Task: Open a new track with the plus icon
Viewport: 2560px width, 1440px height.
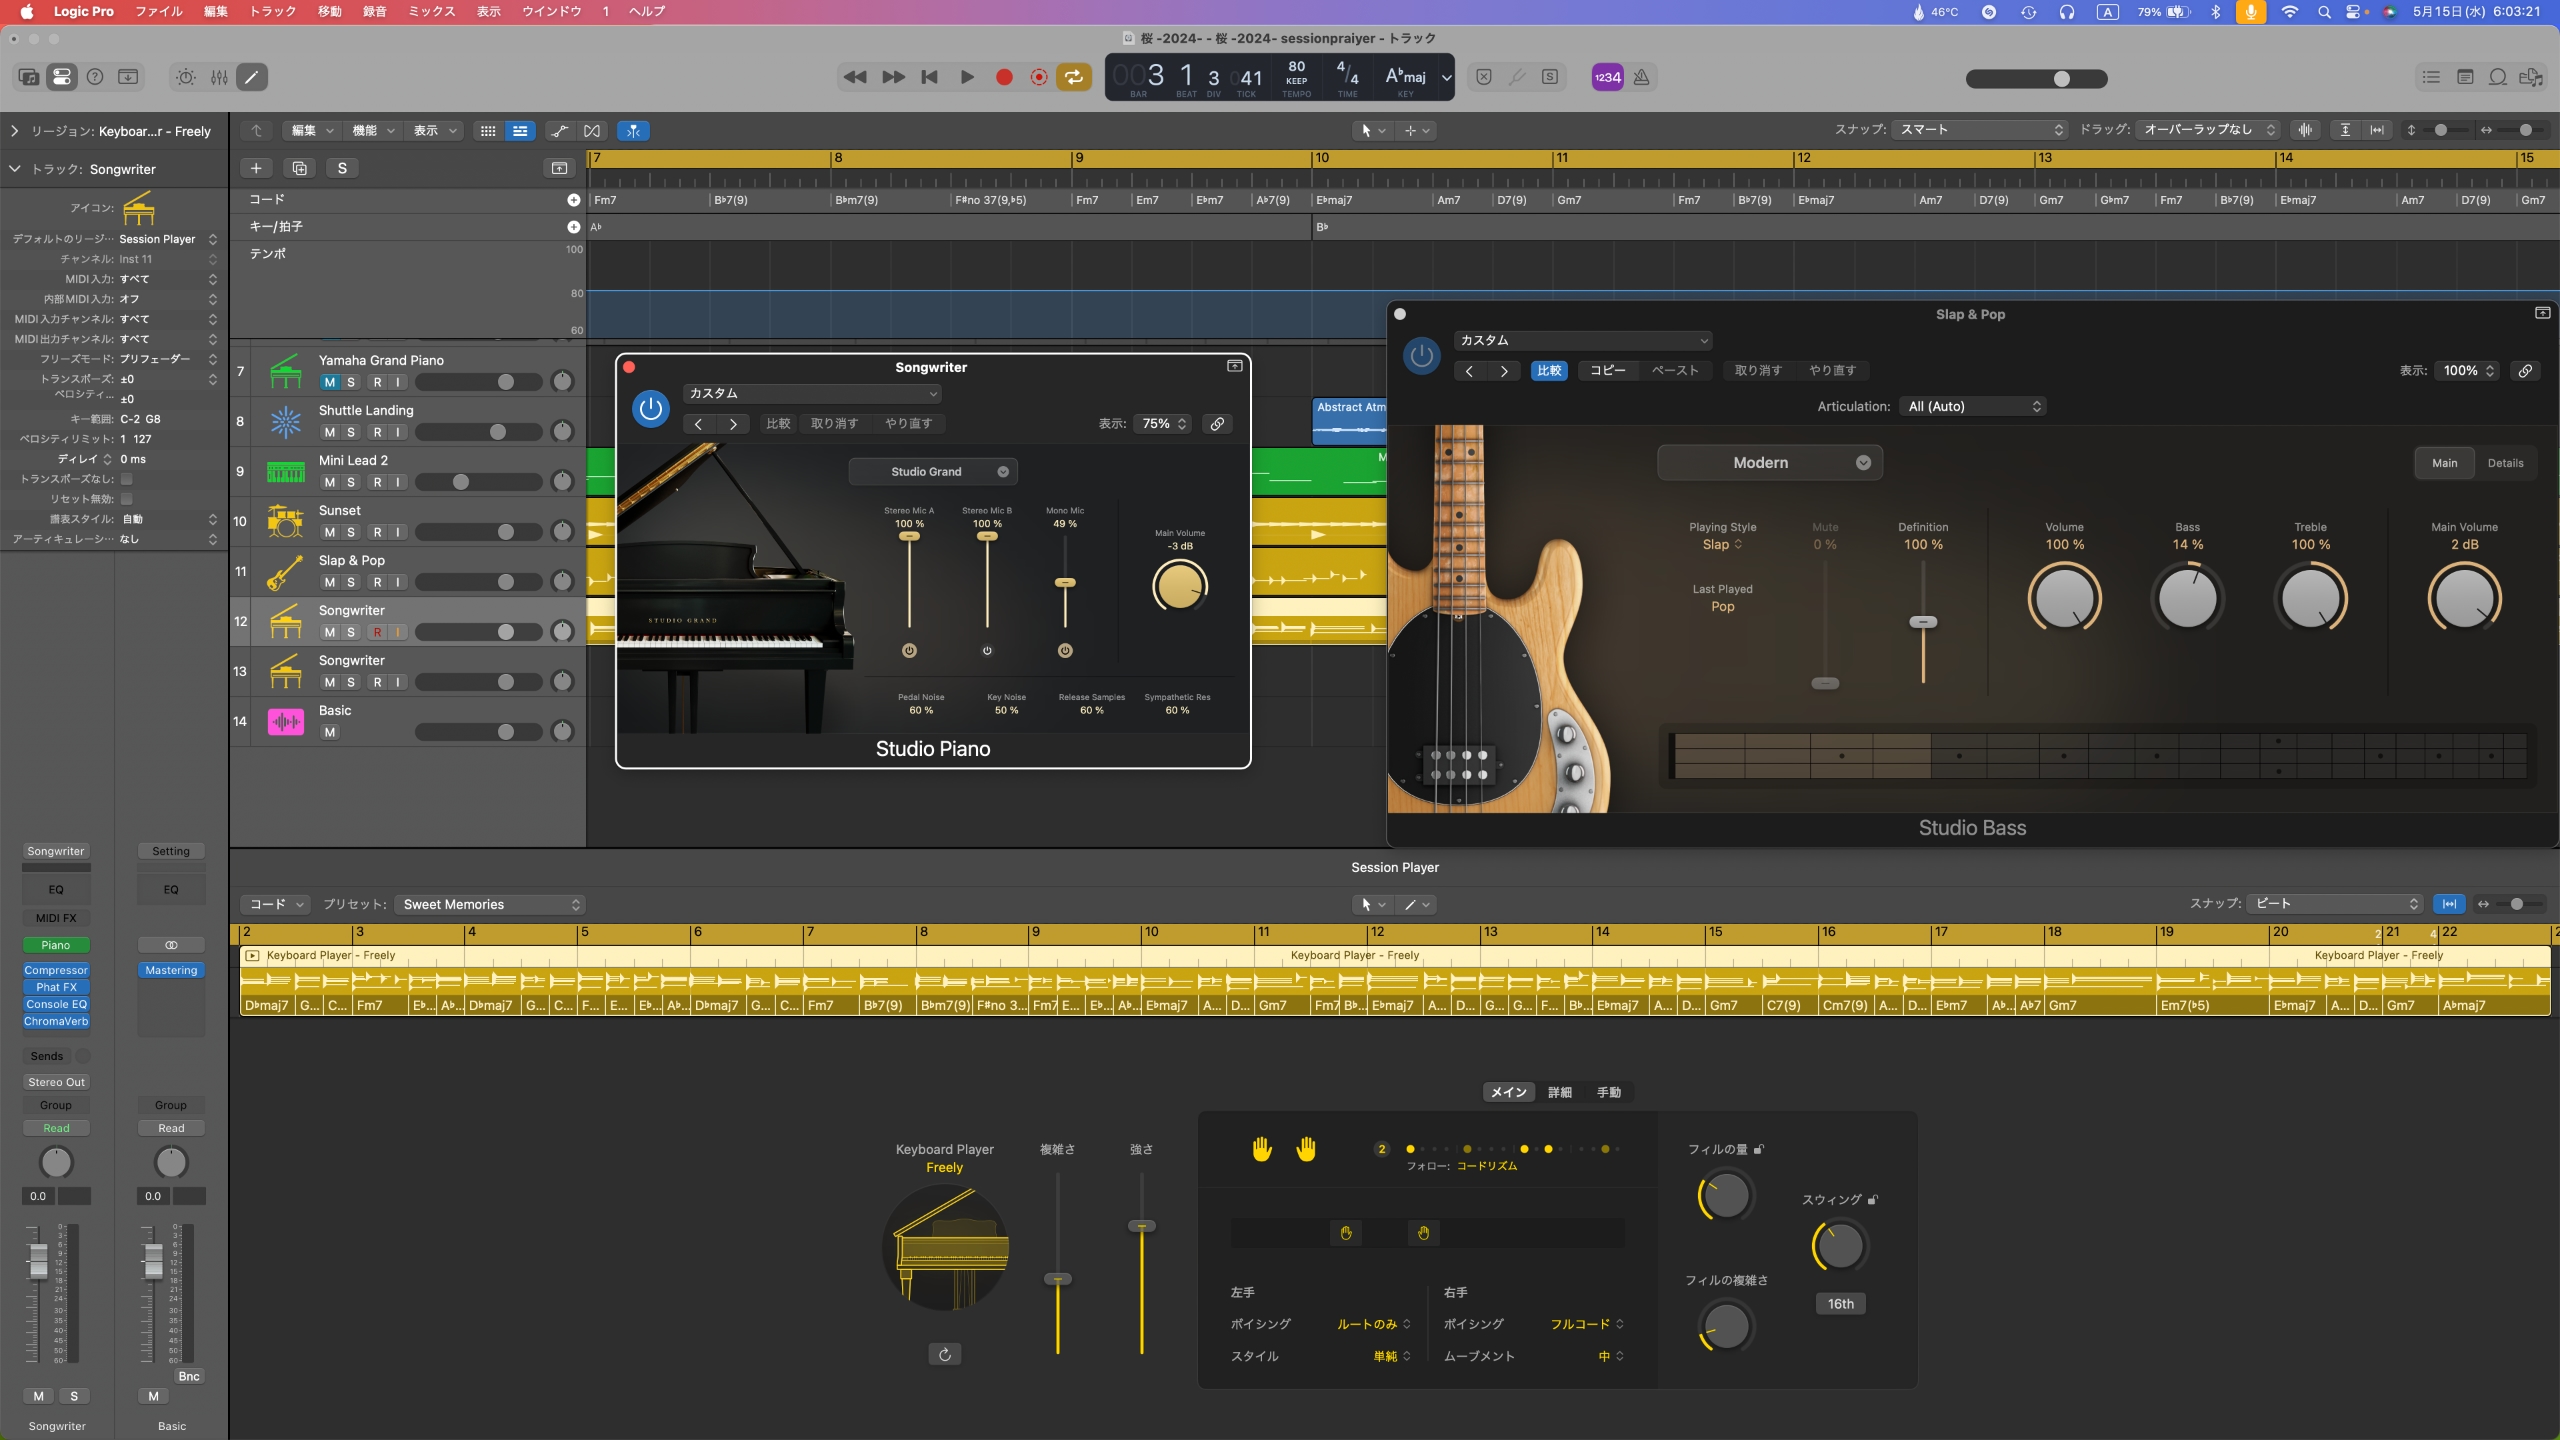Action: [257, 168]
